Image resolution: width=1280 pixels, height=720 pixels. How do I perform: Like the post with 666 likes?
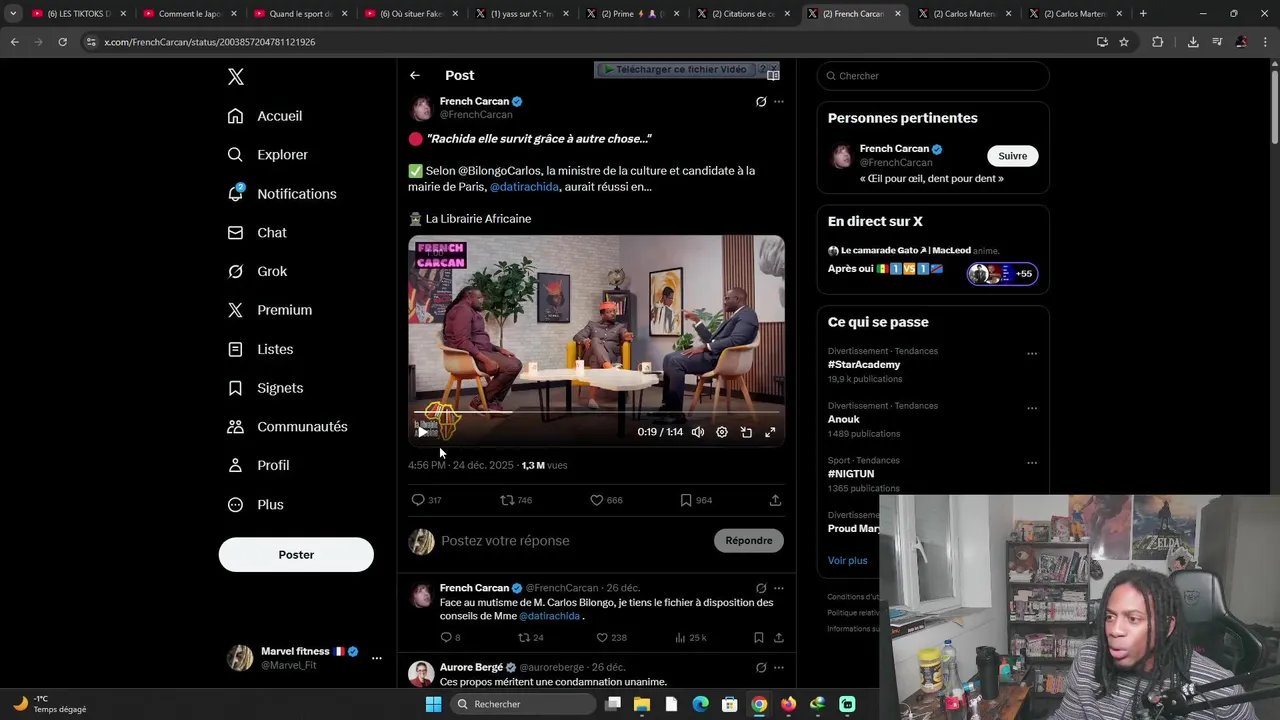[606, 500]
